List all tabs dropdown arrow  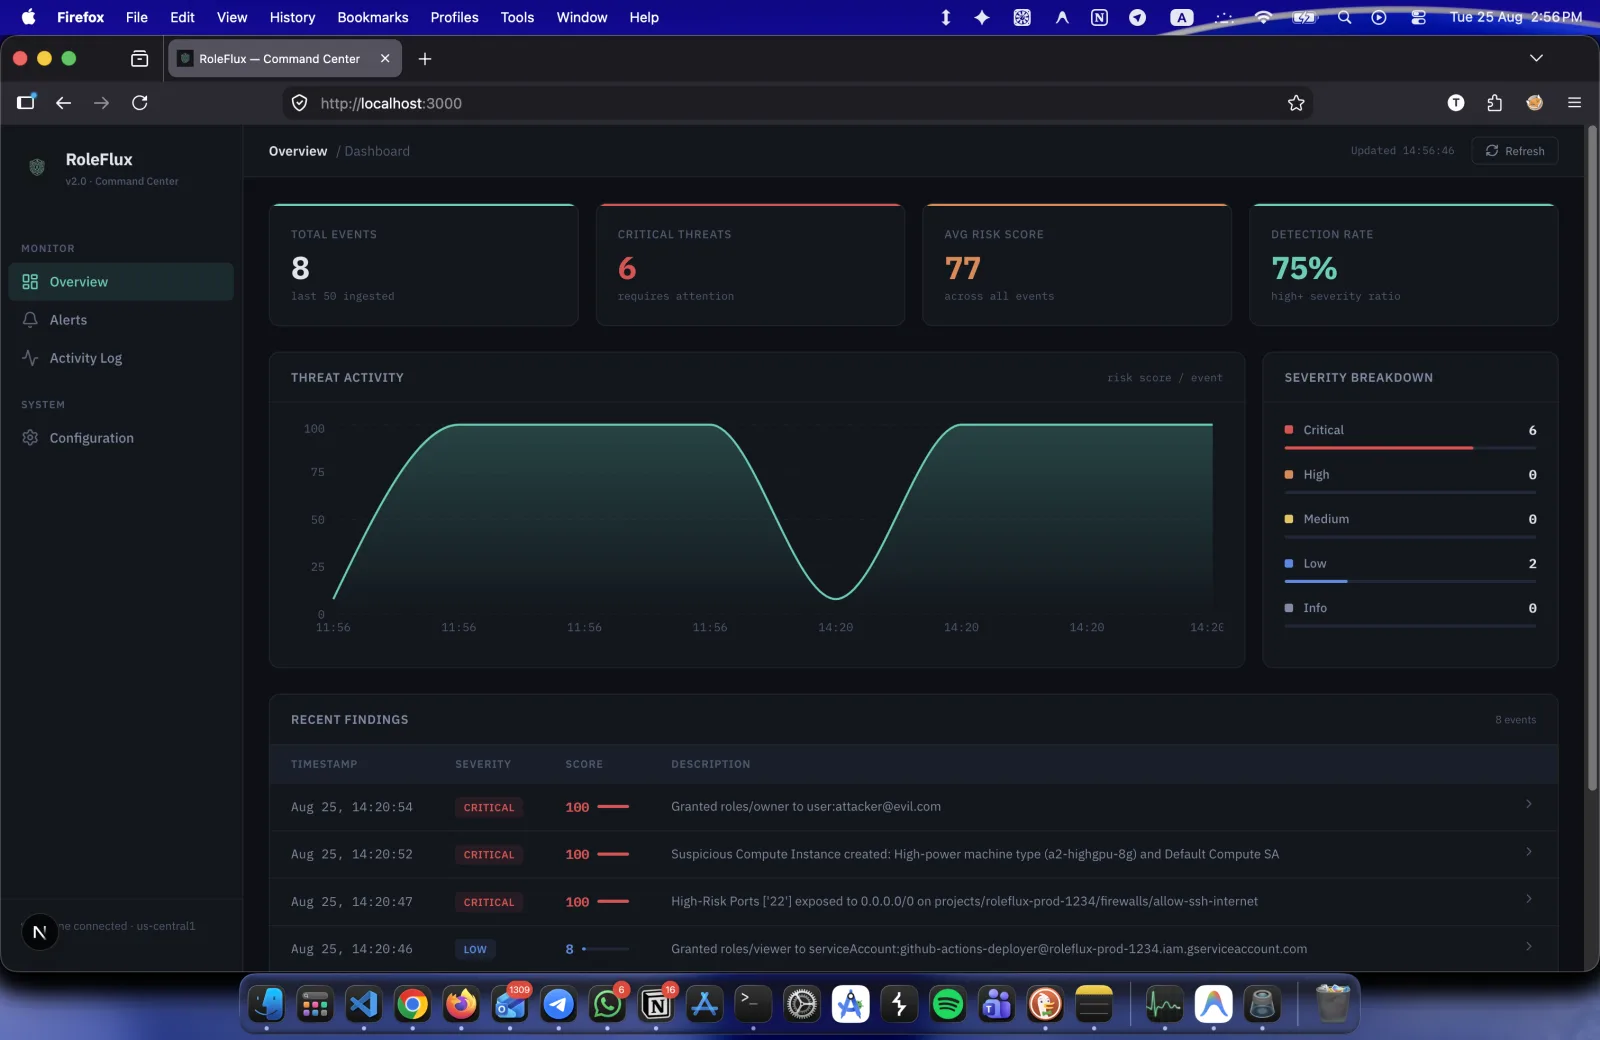coord(1536,59)
